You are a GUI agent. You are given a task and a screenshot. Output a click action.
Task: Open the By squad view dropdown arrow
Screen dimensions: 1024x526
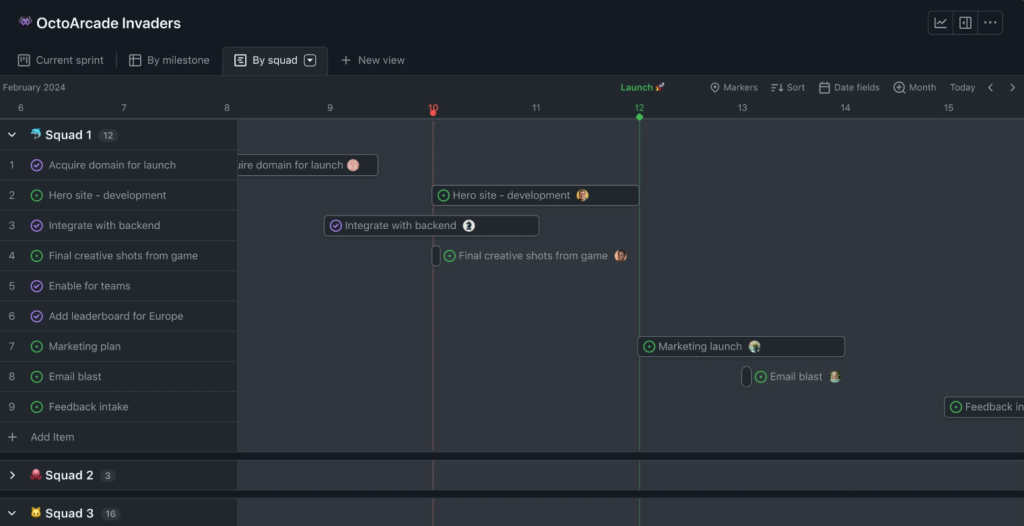tap(310, 60)
